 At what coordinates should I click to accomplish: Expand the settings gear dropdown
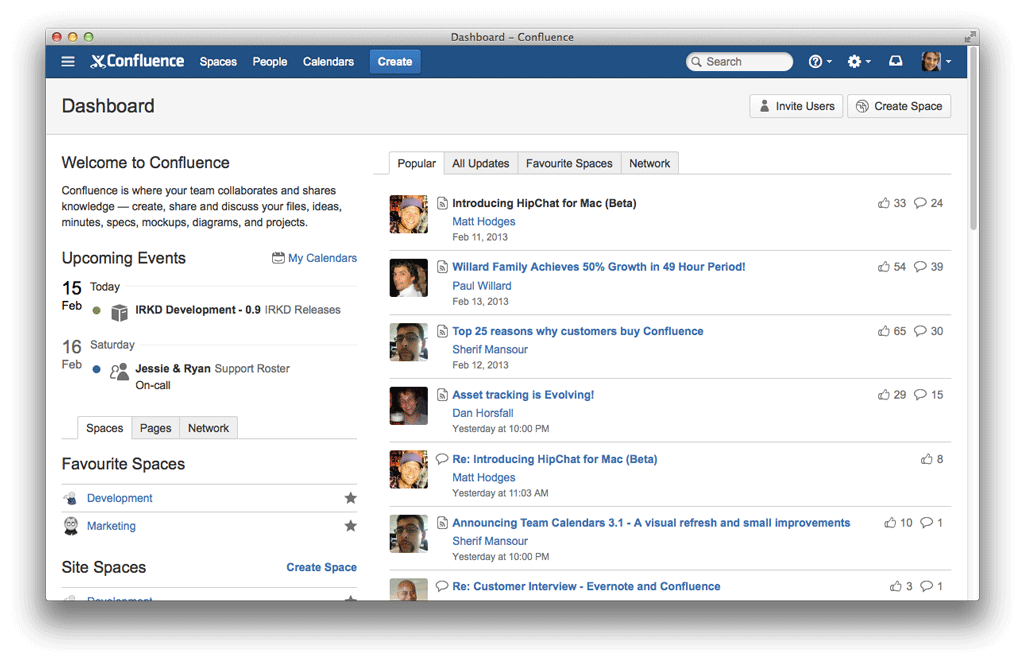(x=858, y=62)
